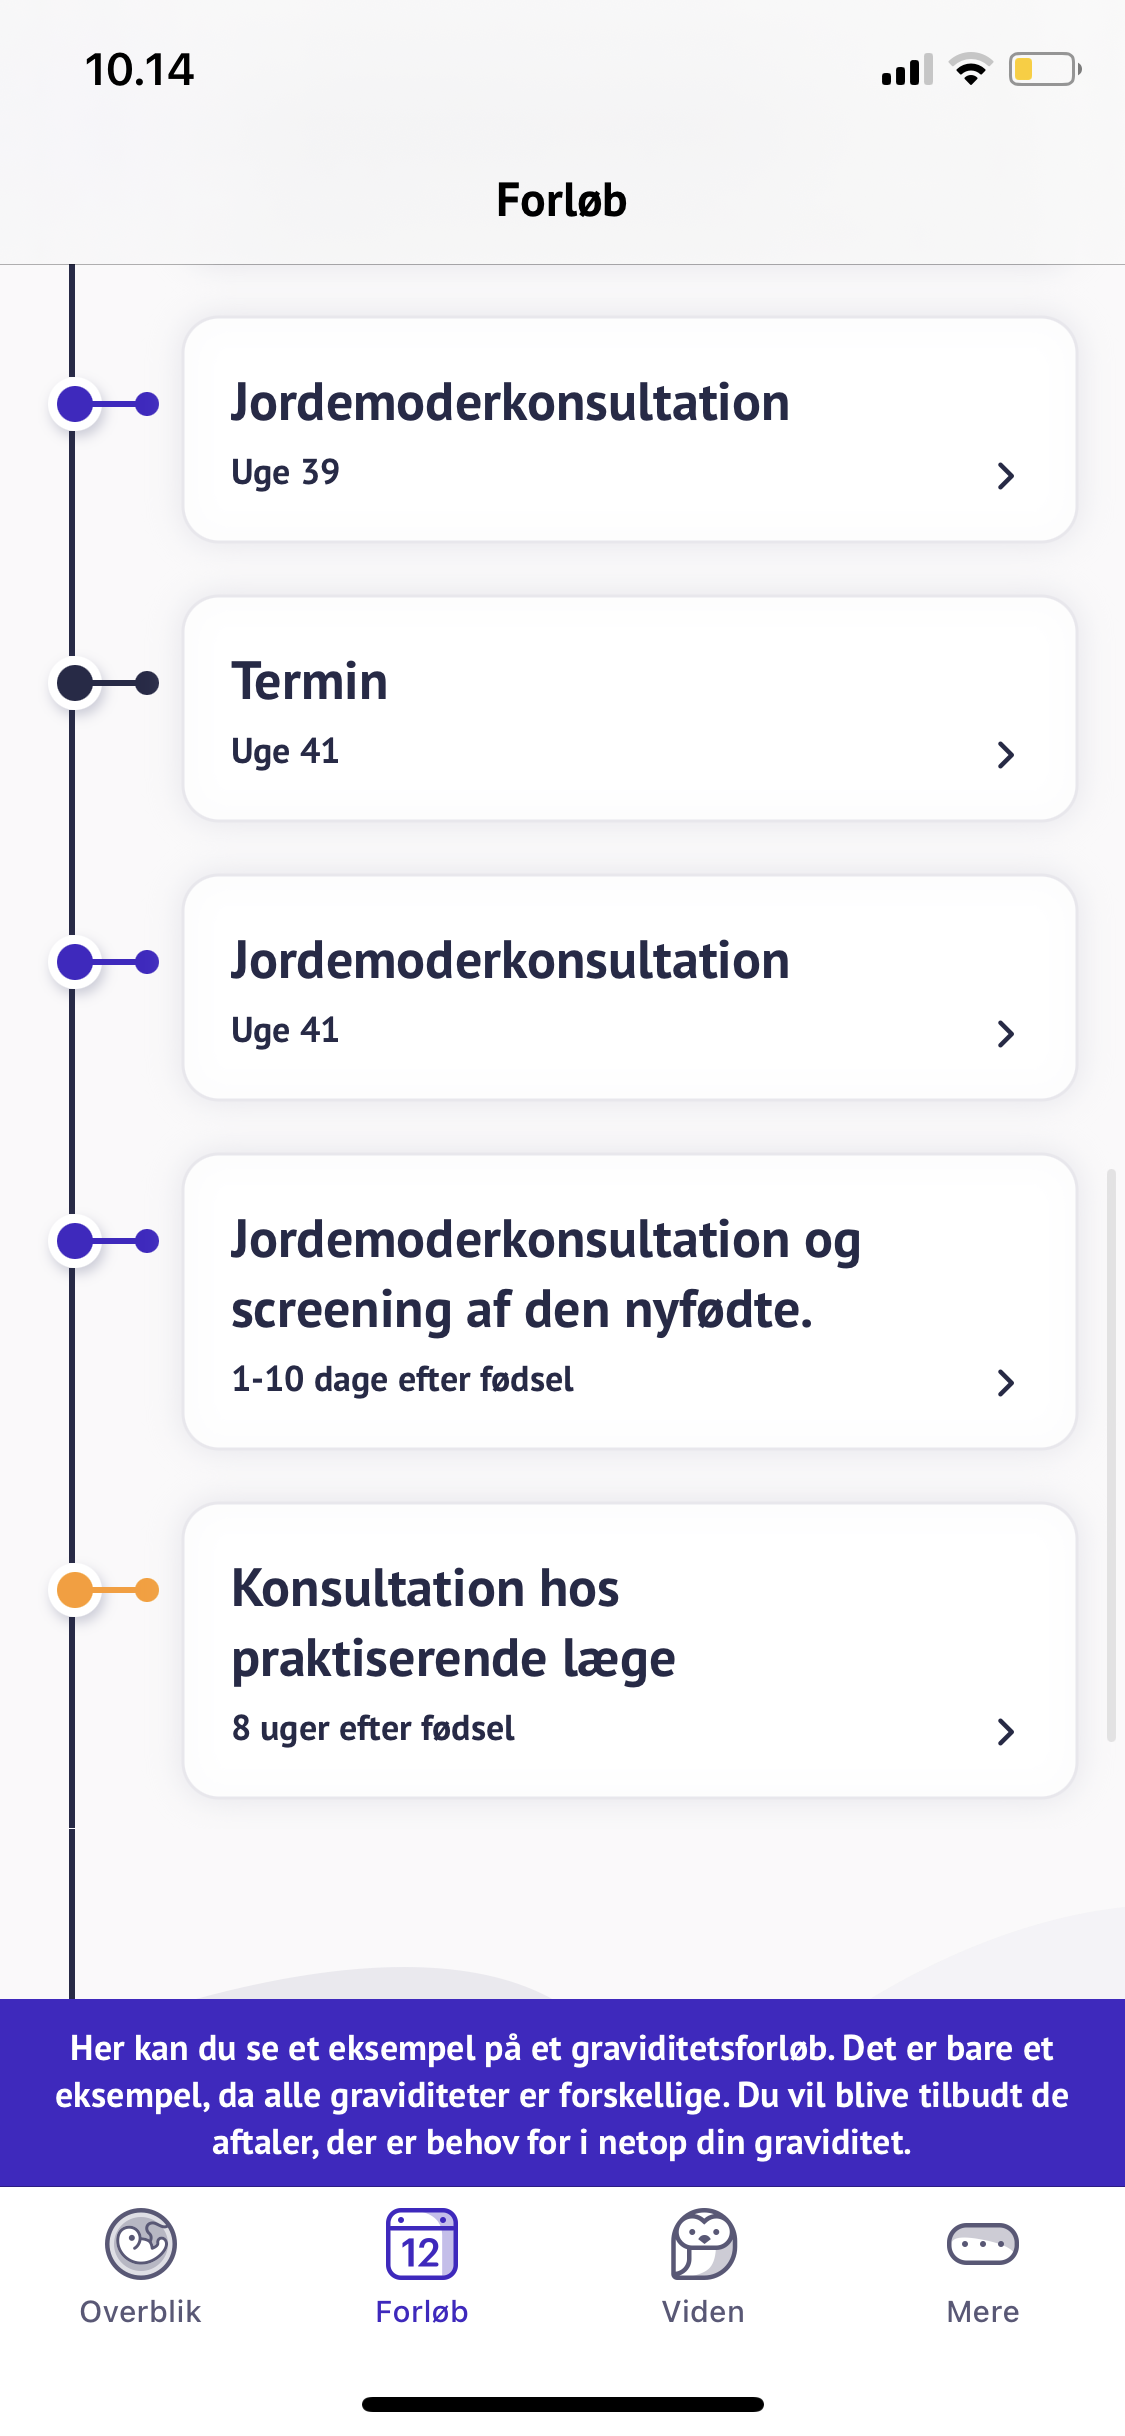Image resolution: width=1125 pixels, height=2436 pixels.
Task: Expand the 1-10 dage efter fødsel chevron
Action: [x=1005, y=1382]
